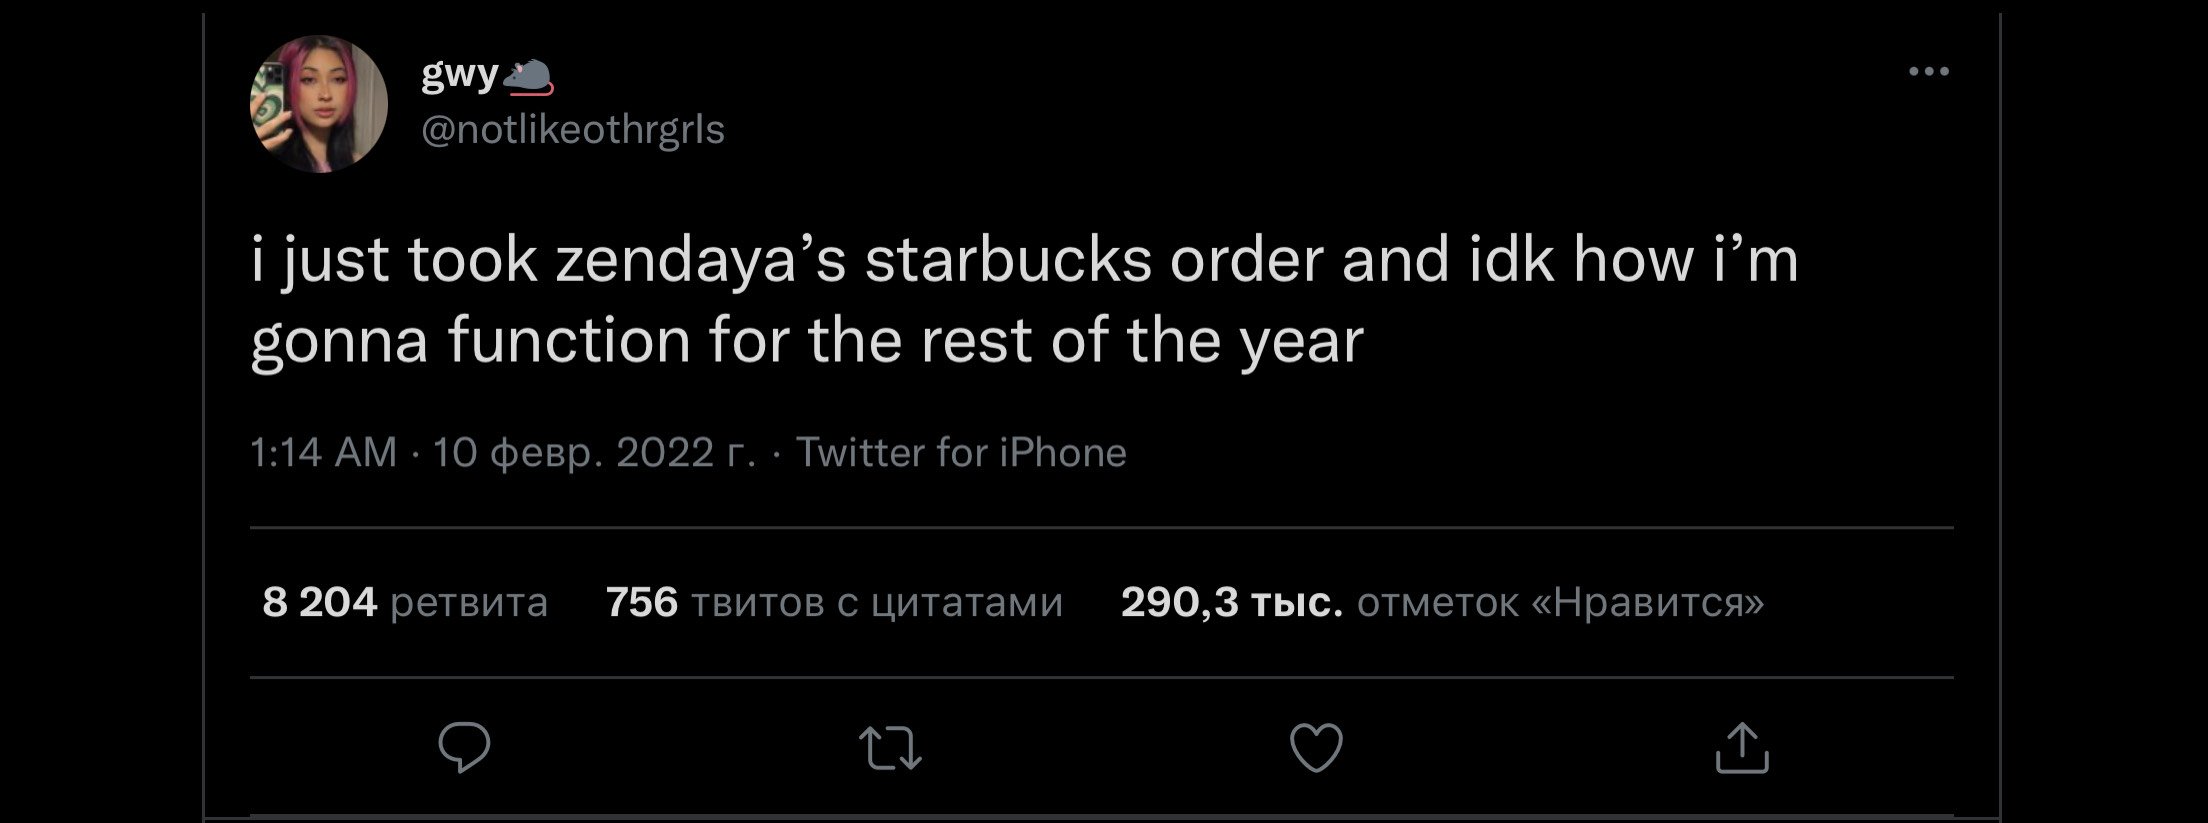Click the display name gwy
Screen dimensions: 2208x823
pyautogui.click(x=459, y=74)
